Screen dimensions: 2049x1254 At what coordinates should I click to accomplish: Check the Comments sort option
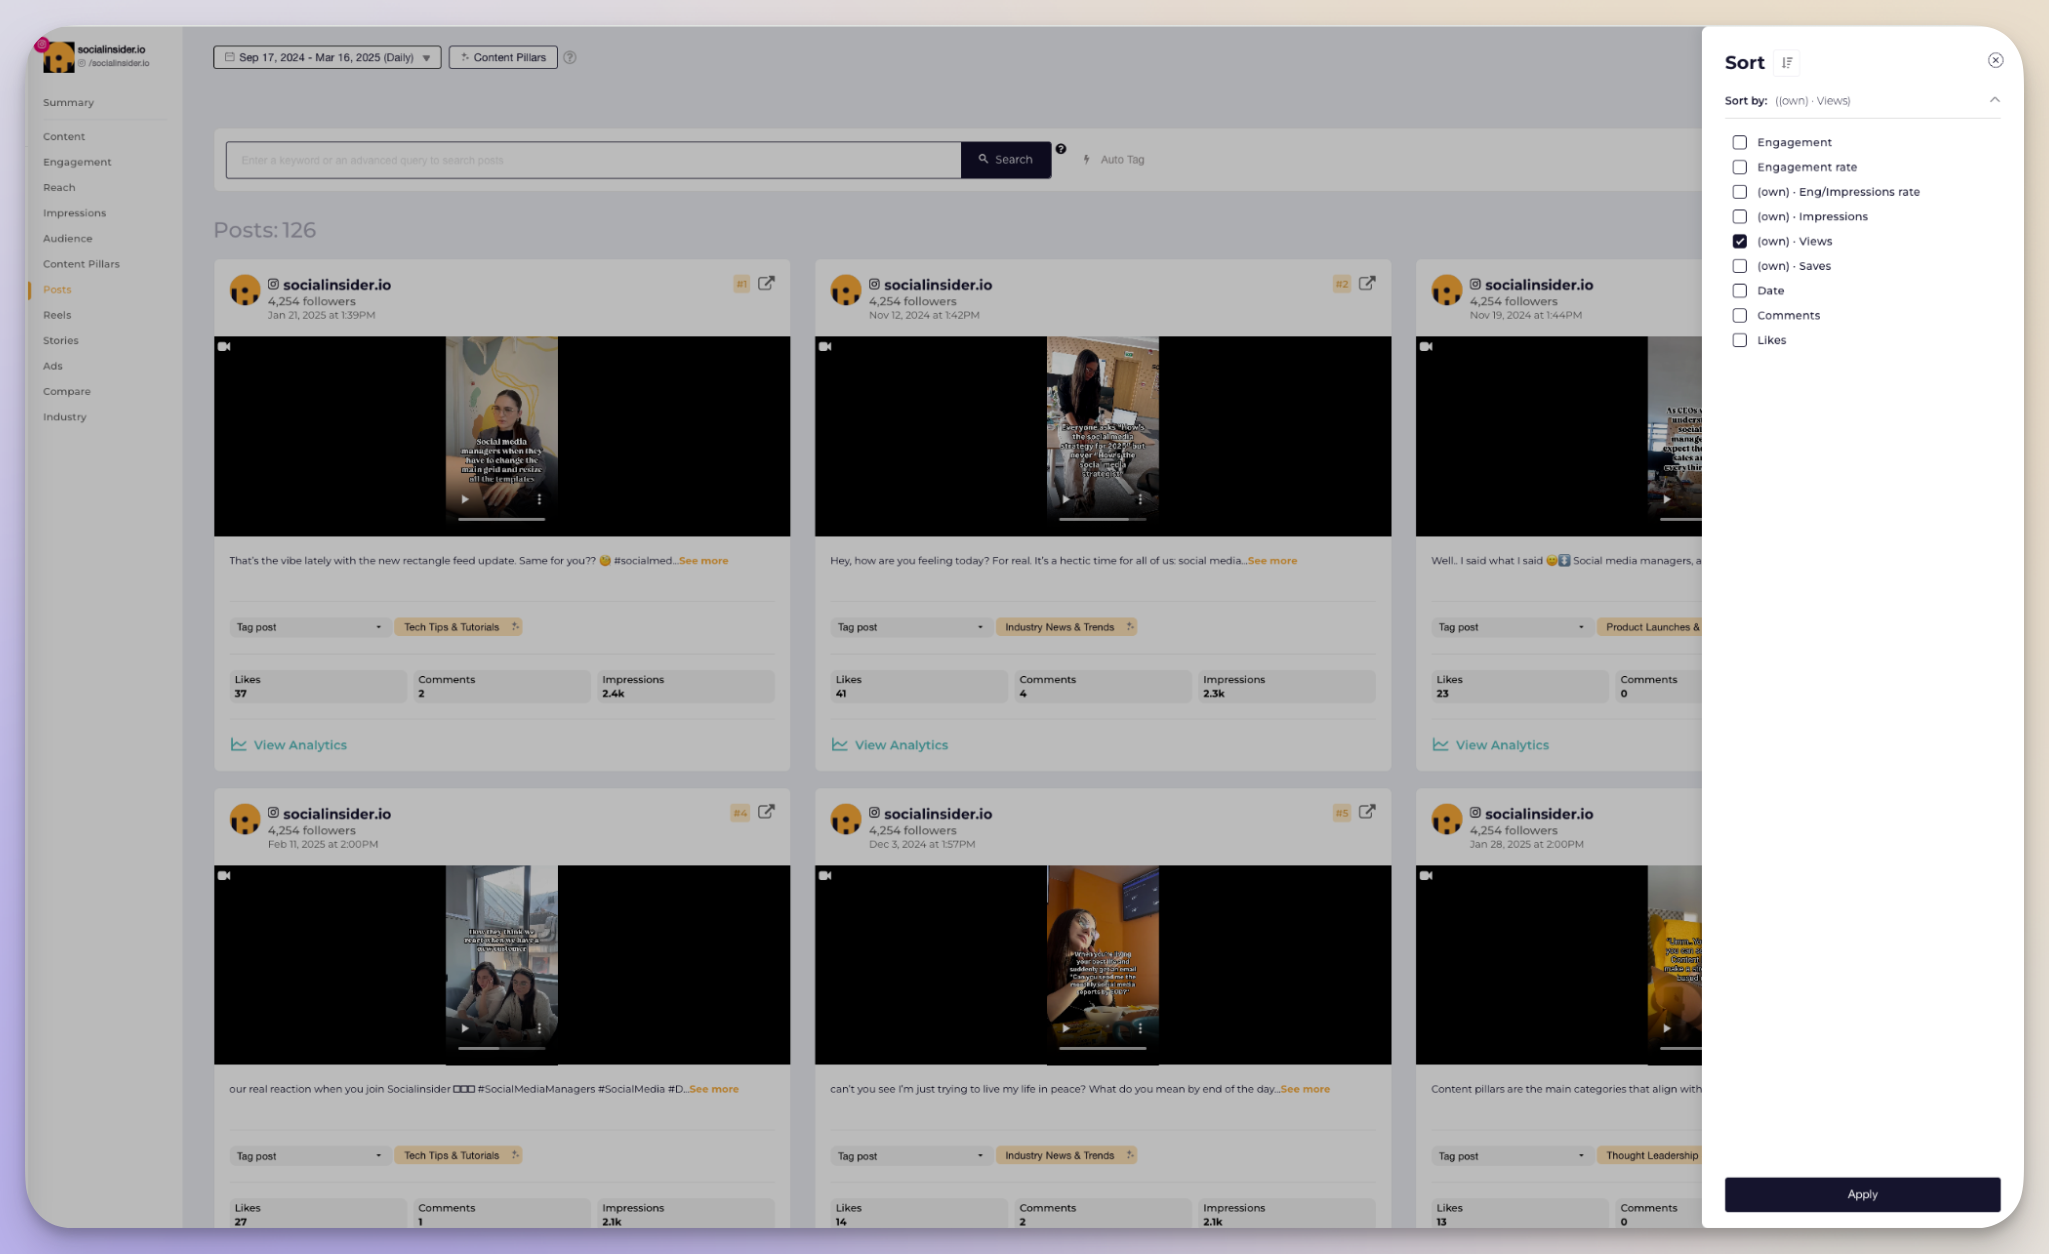click(1740, 315)
